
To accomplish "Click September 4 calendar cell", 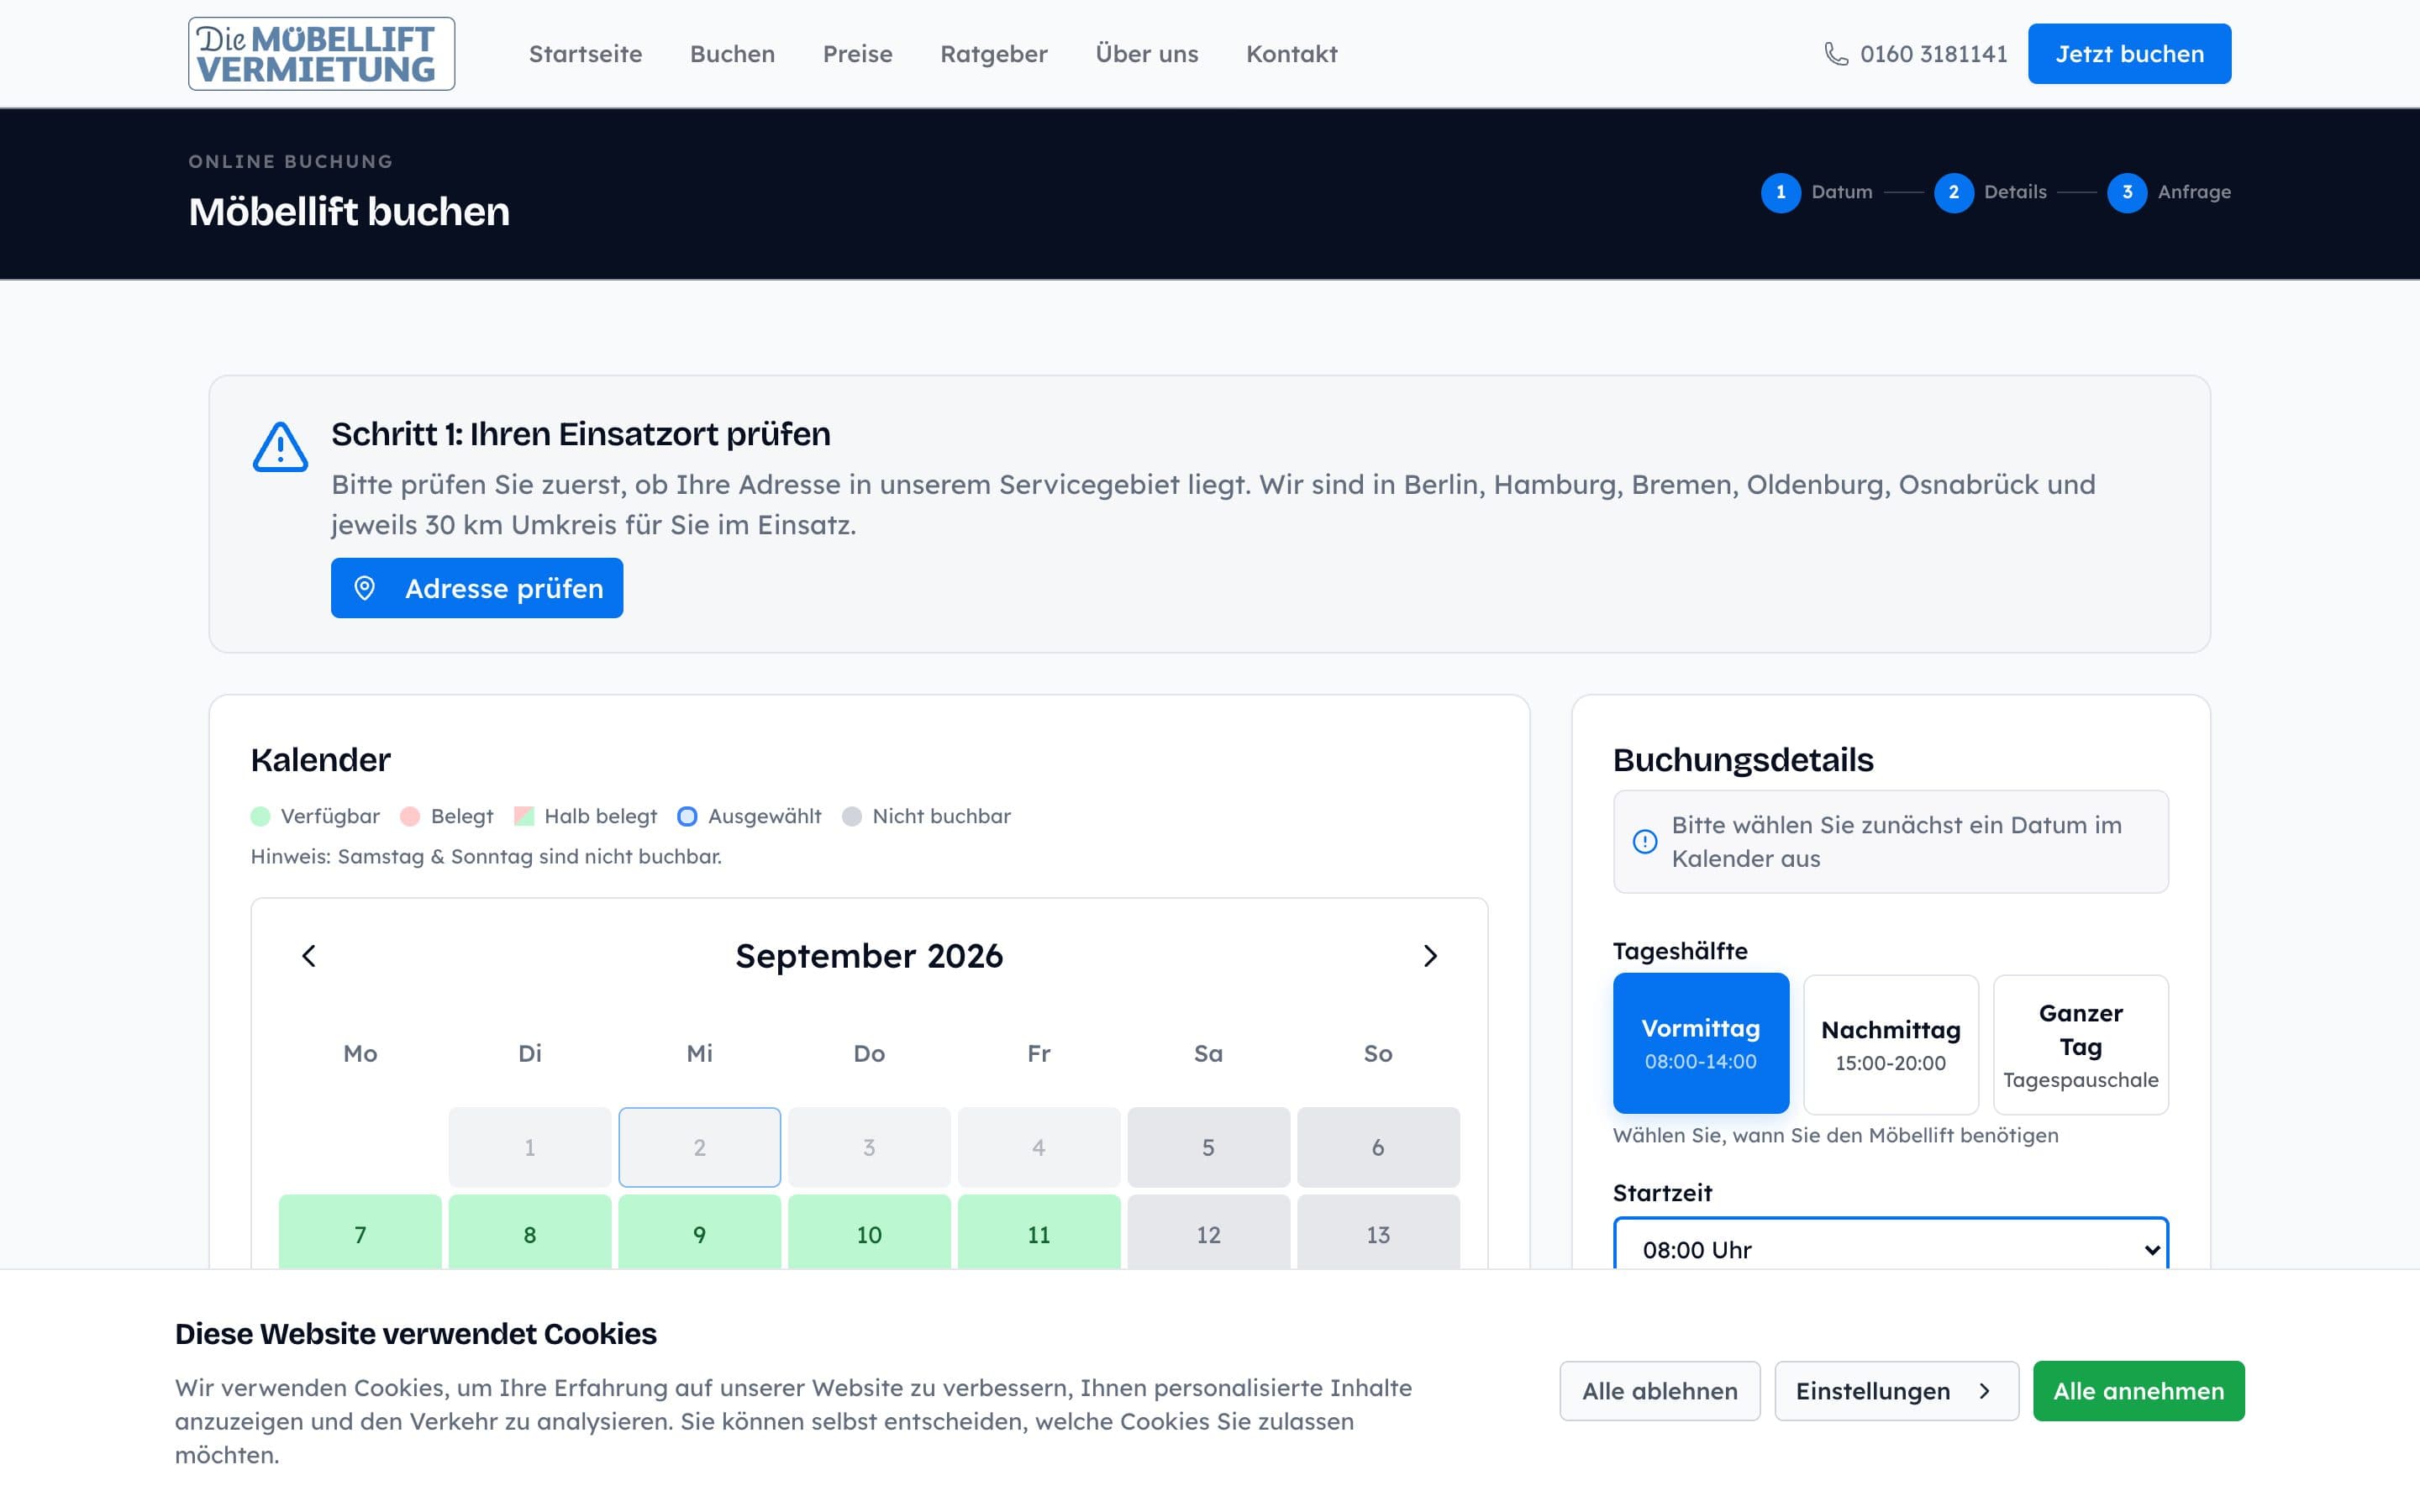I will (1039, 1147).
